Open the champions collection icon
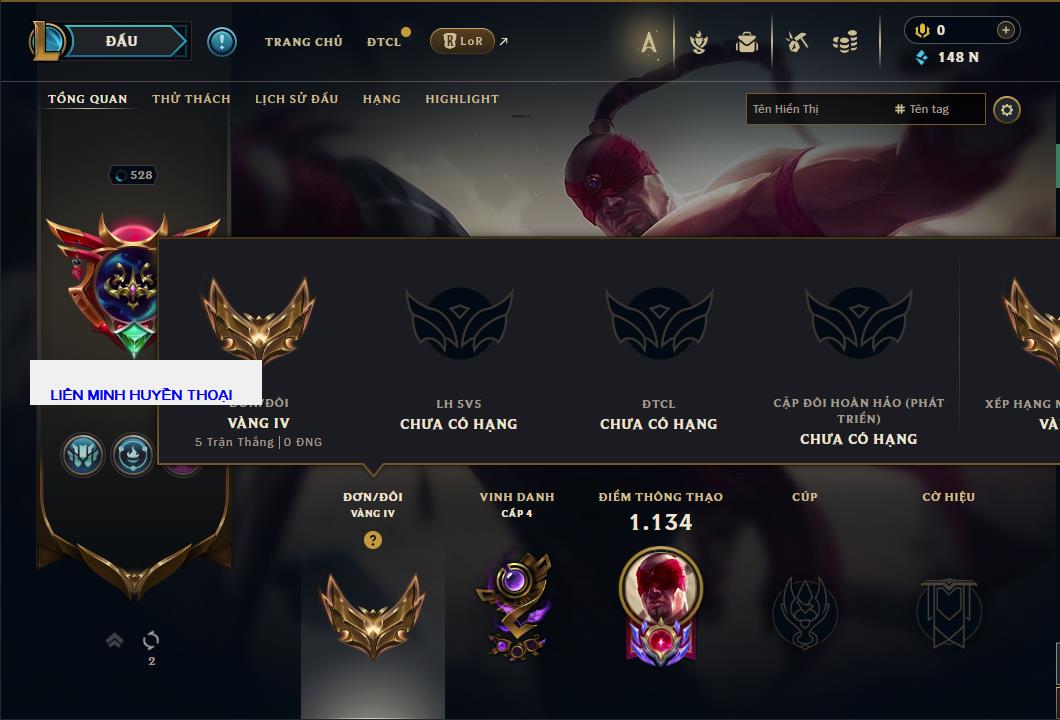The width and height of the screenshot is (1060, 720). click(699, 43)
